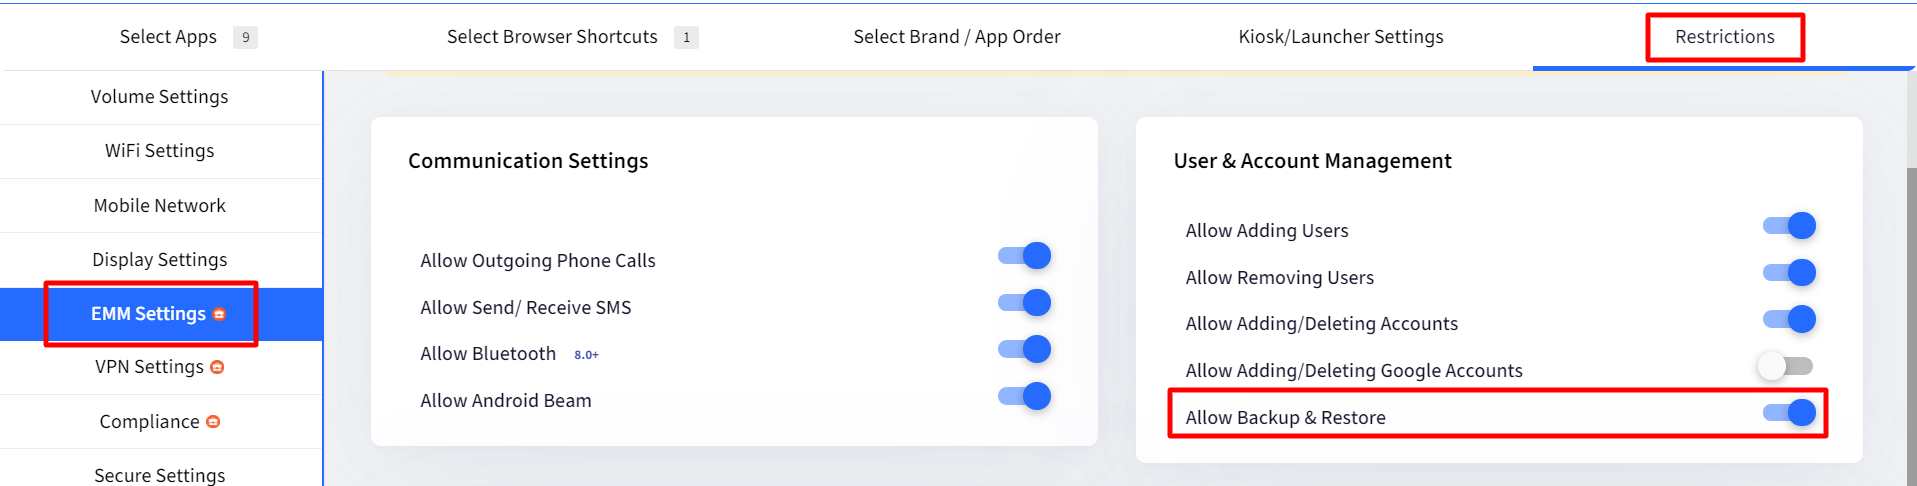Click the orange badge icon next to VPN Settings
Screen dimensions: 1917x486
tap(217, 367)
